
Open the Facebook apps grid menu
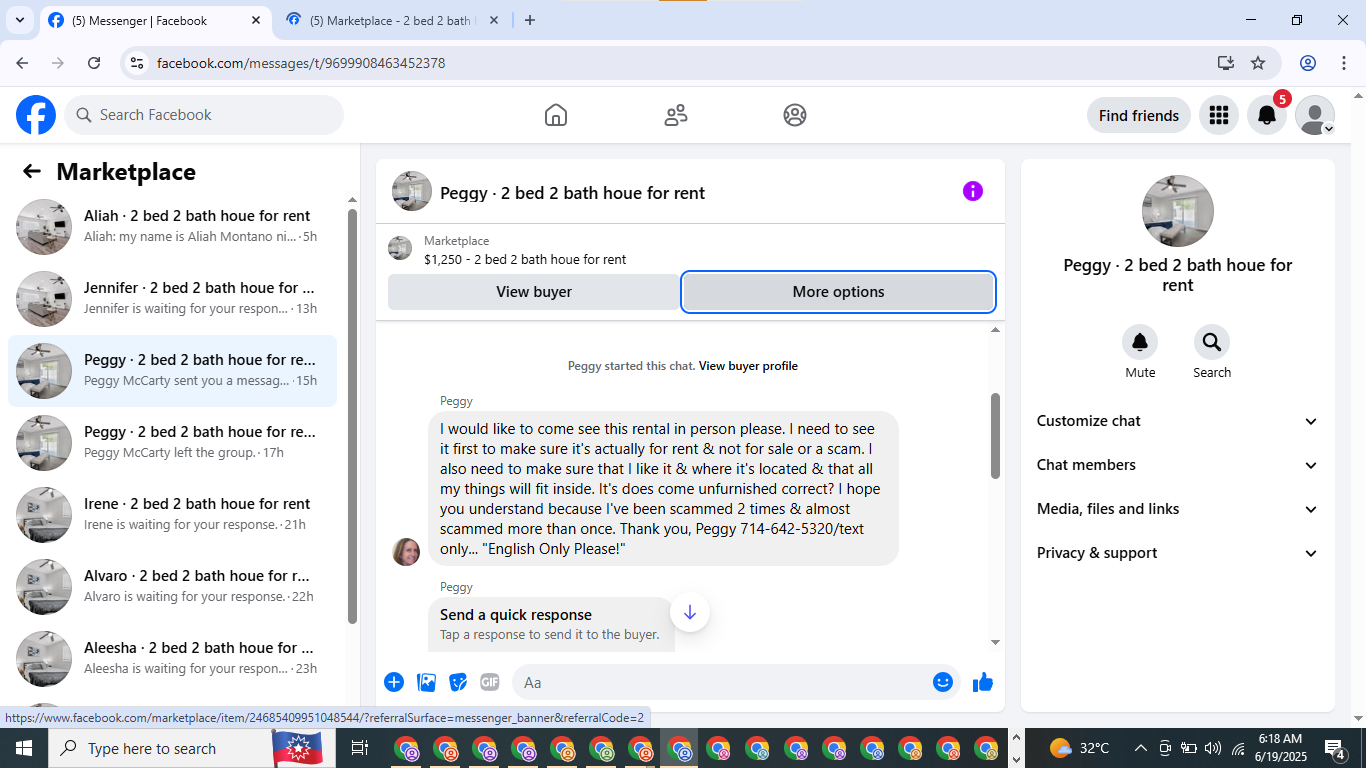click(1218, 115)
